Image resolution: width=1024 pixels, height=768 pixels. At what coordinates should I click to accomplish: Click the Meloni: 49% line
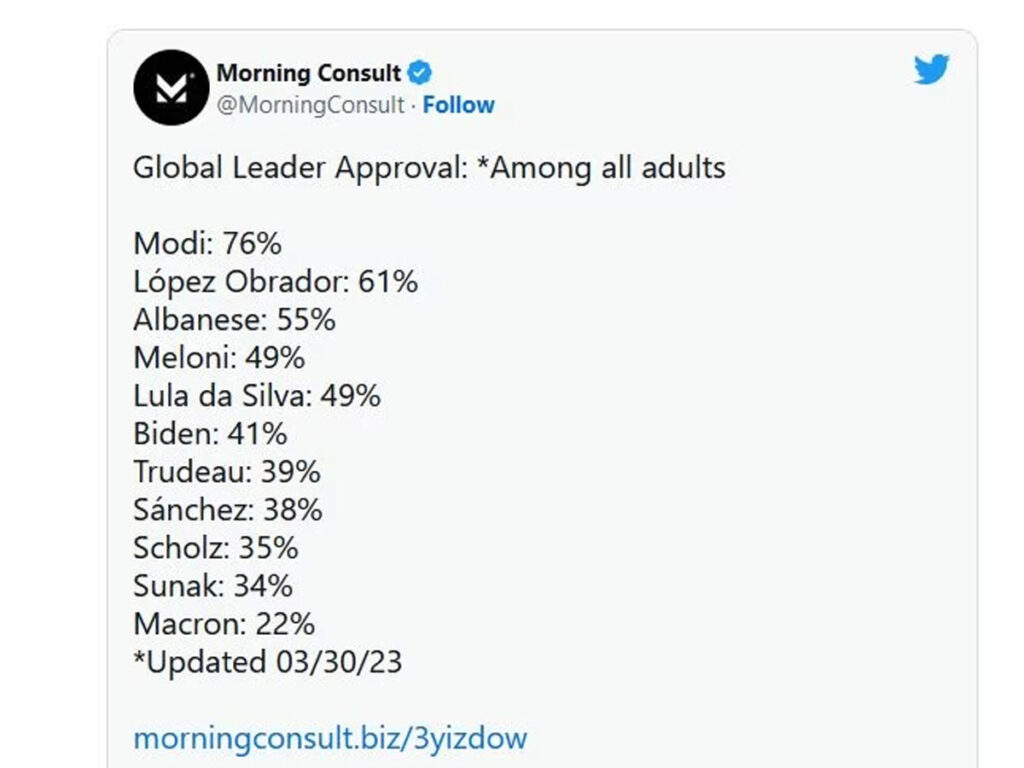click(x=219, y=358)
